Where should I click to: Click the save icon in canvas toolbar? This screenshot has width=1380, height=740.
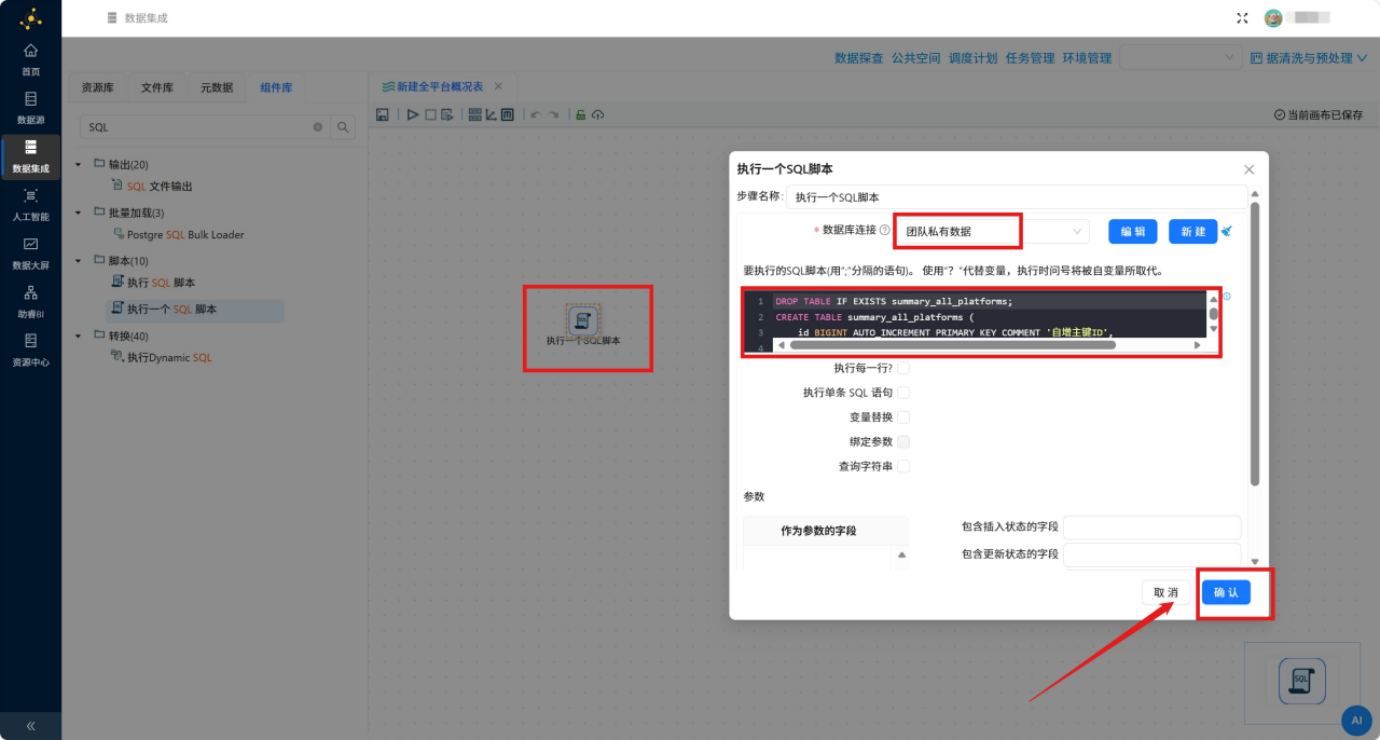point(382,115)
